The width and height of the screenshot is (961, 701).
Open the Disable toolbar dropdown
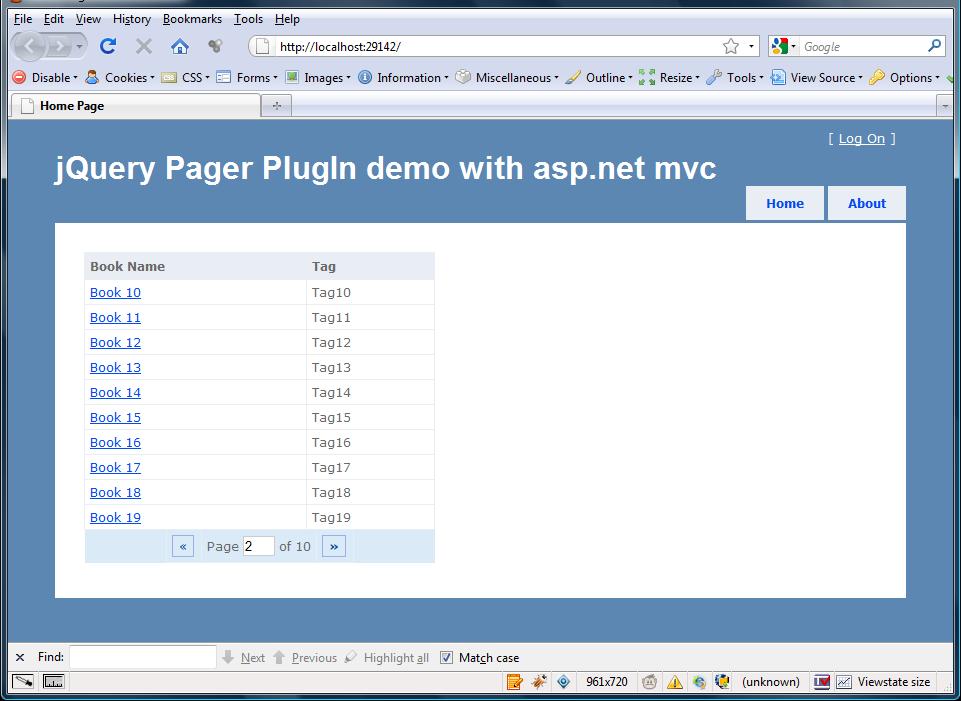[45, 78]
